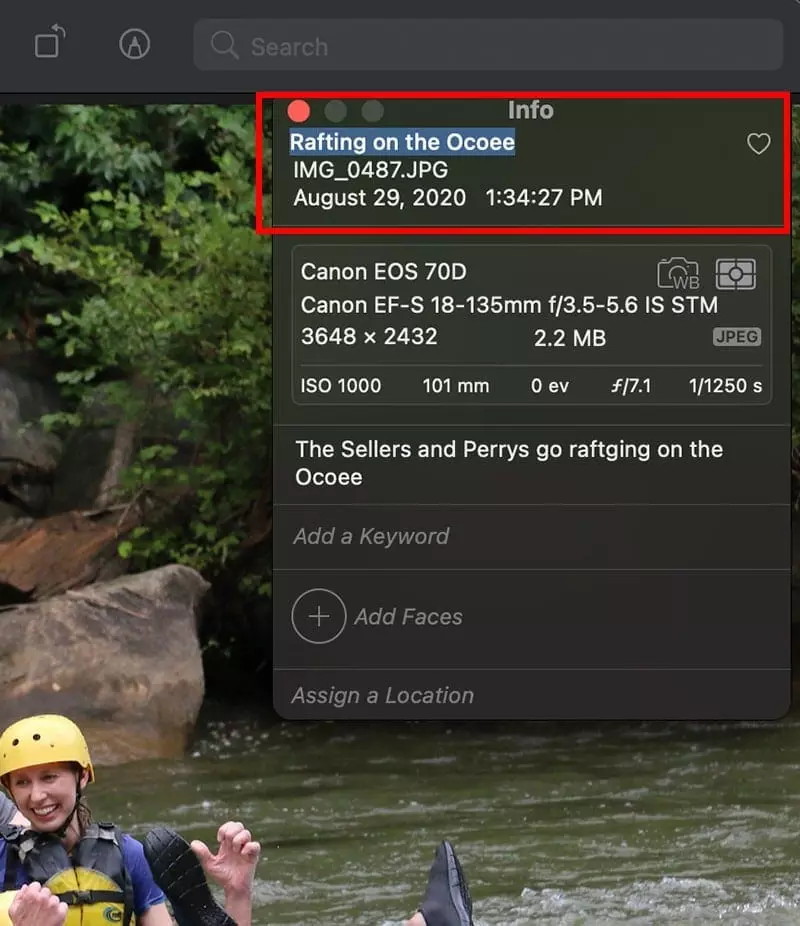Edit the Sellers and Perrys description
Viewport: 800px width, 926px height.
coord(509,463)
